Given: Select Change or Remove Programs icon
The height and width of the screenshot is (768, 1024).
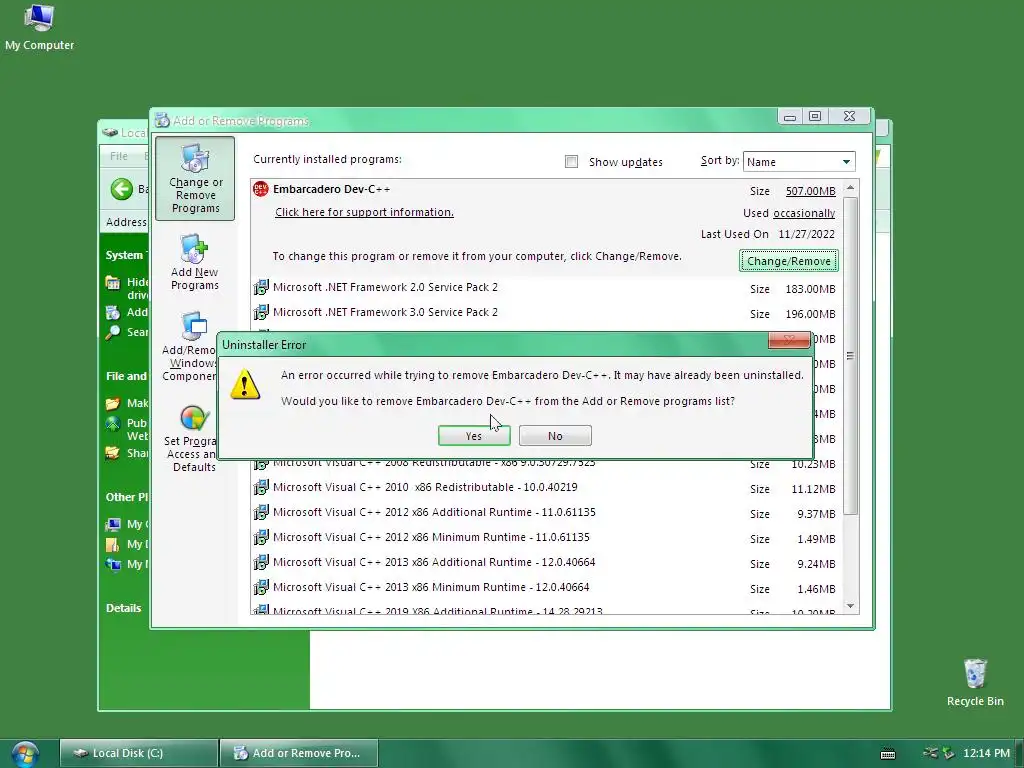Looking at the screenshot, I should tap(195, 179).
